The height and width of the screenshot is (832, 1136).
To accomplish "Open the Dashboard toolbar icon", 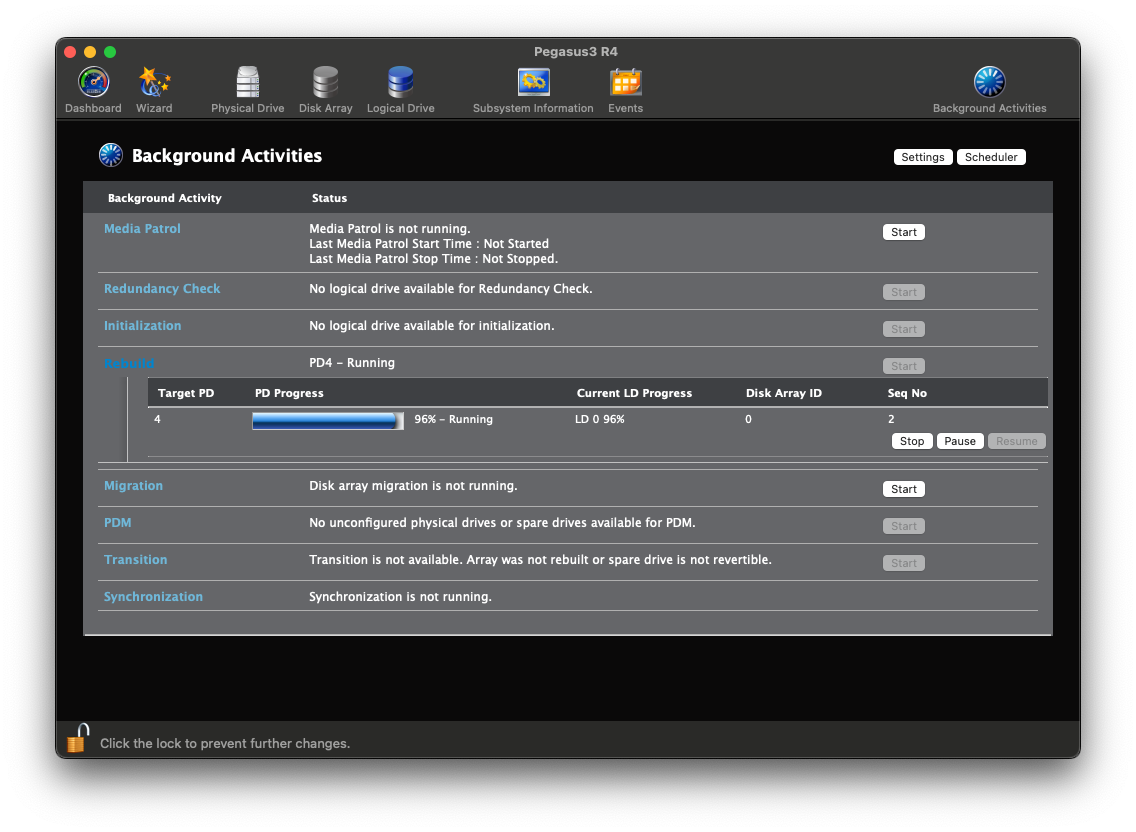I will (x=93, y=82).
